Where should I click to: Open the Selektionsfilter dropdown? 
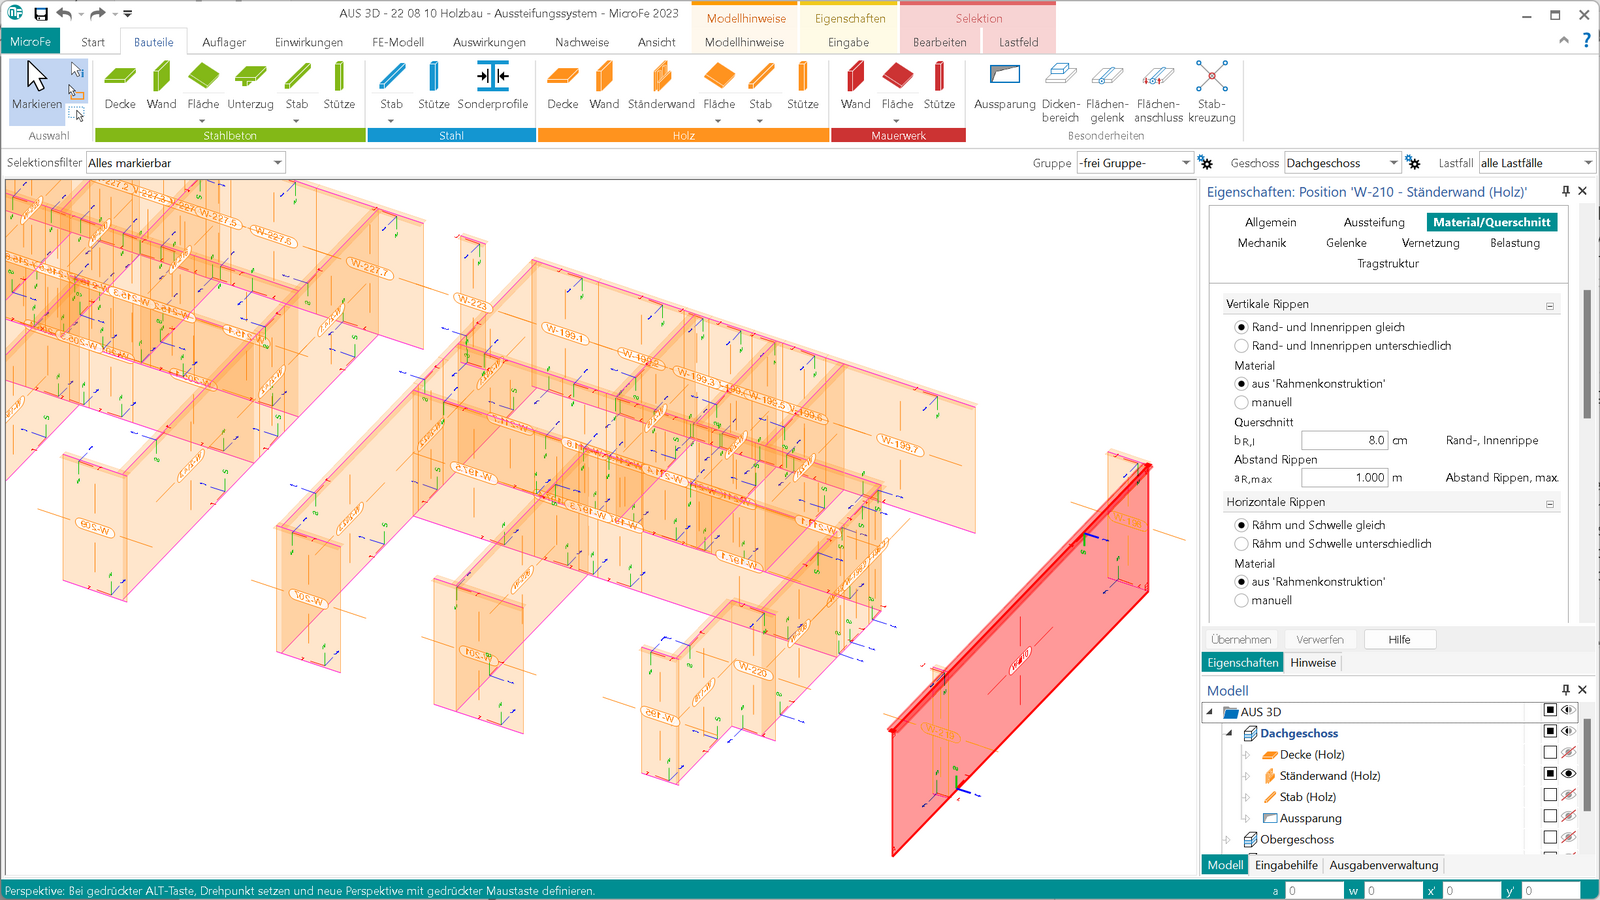[x=186, y=163]
